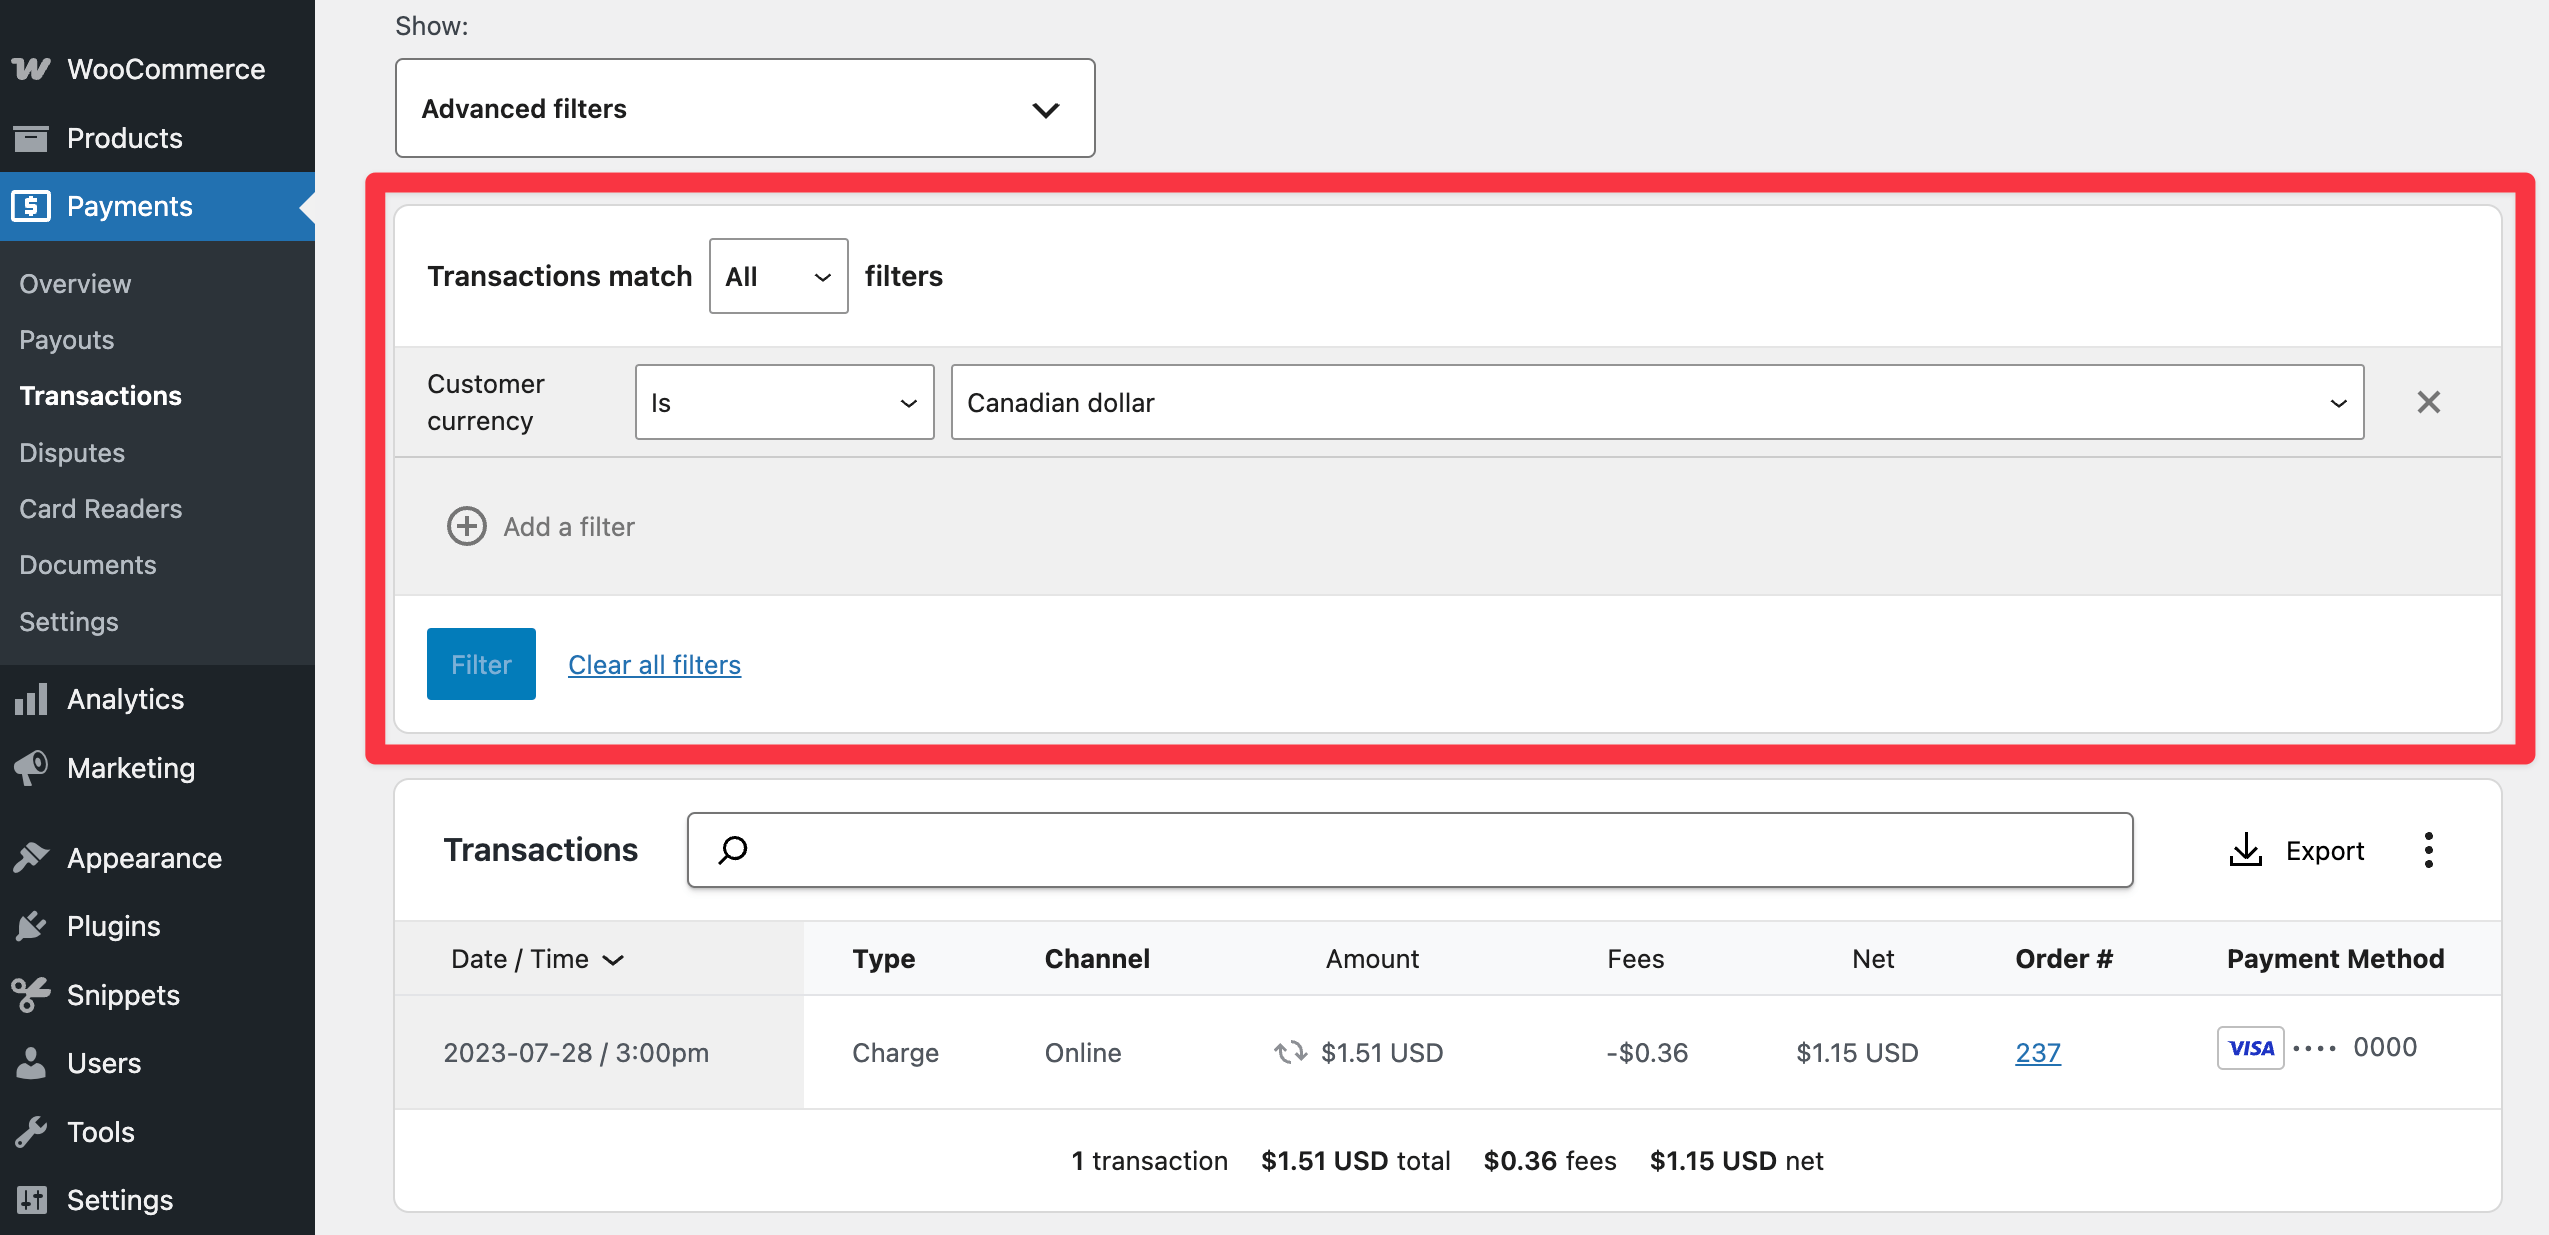Select the Products icon in the sidebar

pos(31,137)
